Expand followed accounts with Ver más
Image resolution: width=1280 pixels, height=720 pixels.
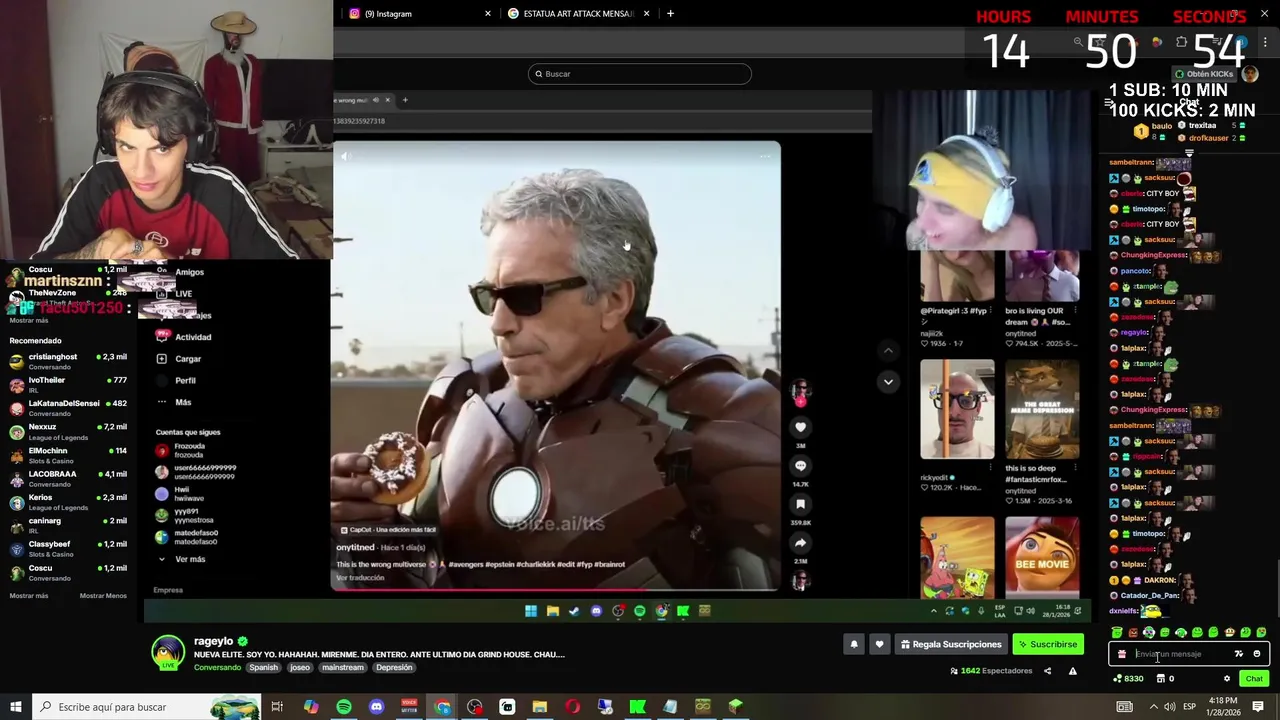coord(181,559)
